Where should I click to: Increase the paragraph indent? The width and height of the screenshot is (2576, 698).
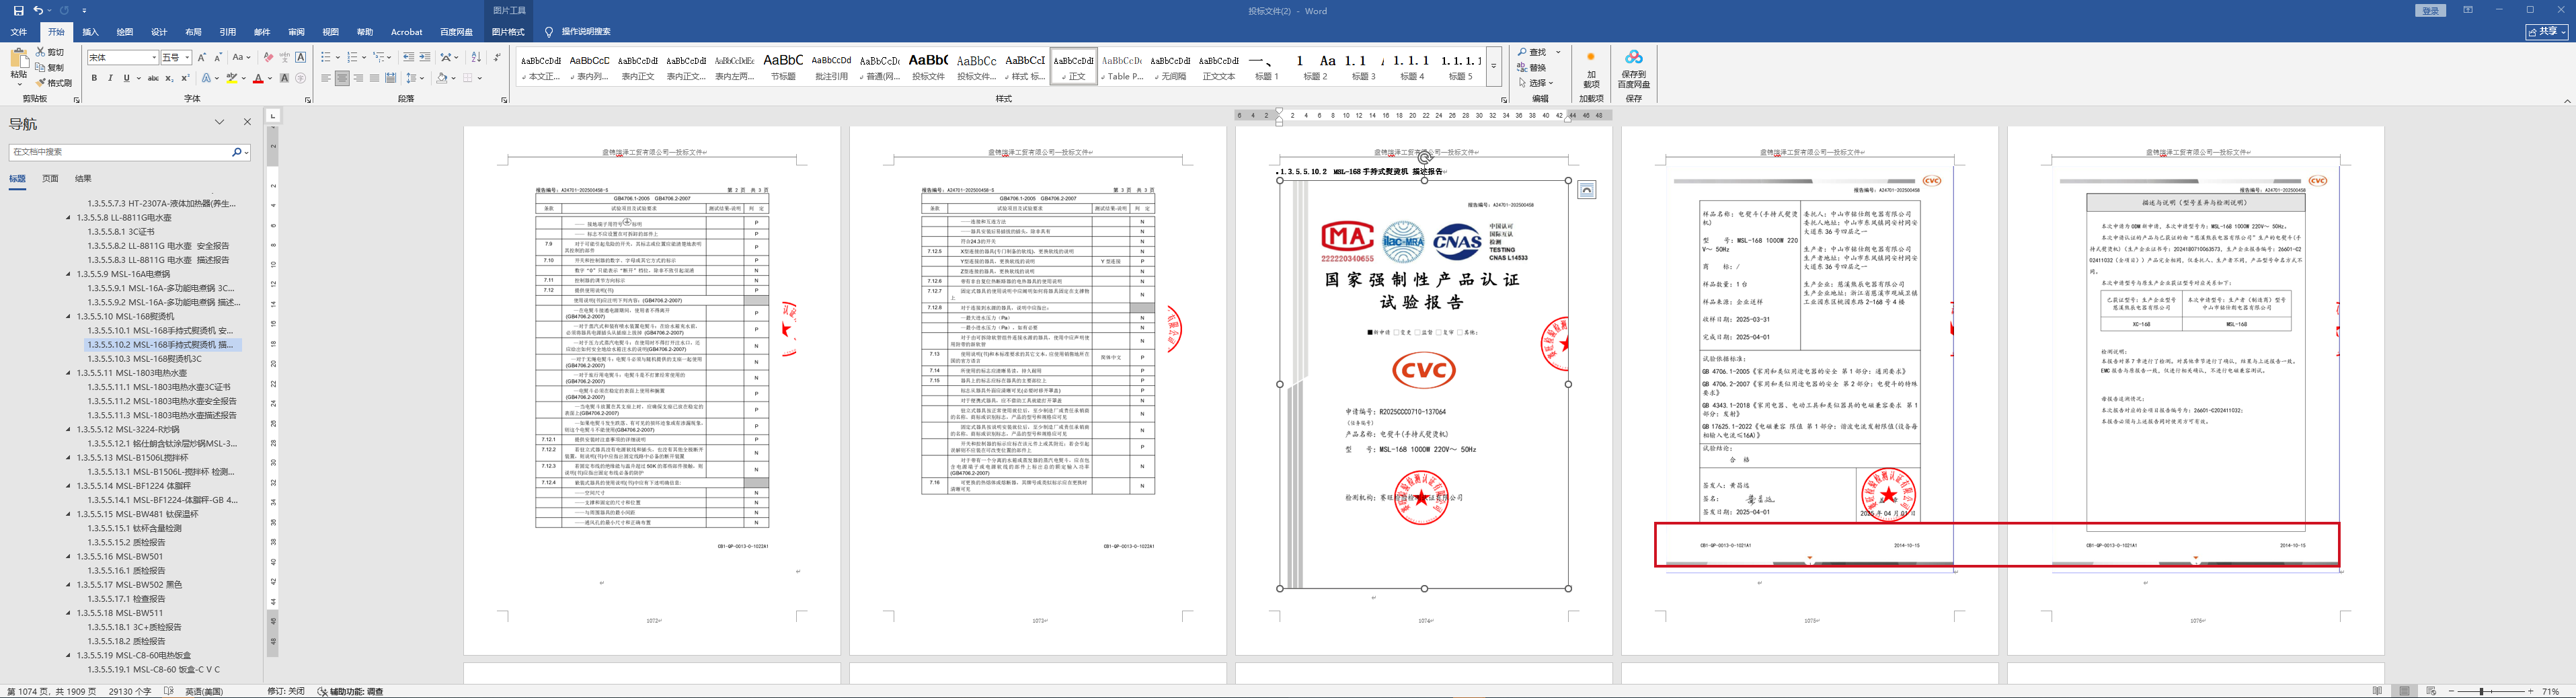(425, 57)
